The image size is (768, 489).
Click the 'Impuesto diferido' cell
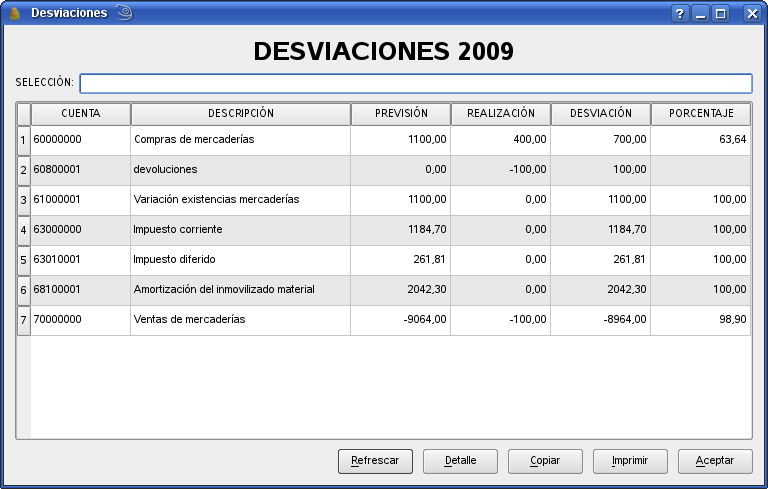pyautogui.click(x=240, y=260)
